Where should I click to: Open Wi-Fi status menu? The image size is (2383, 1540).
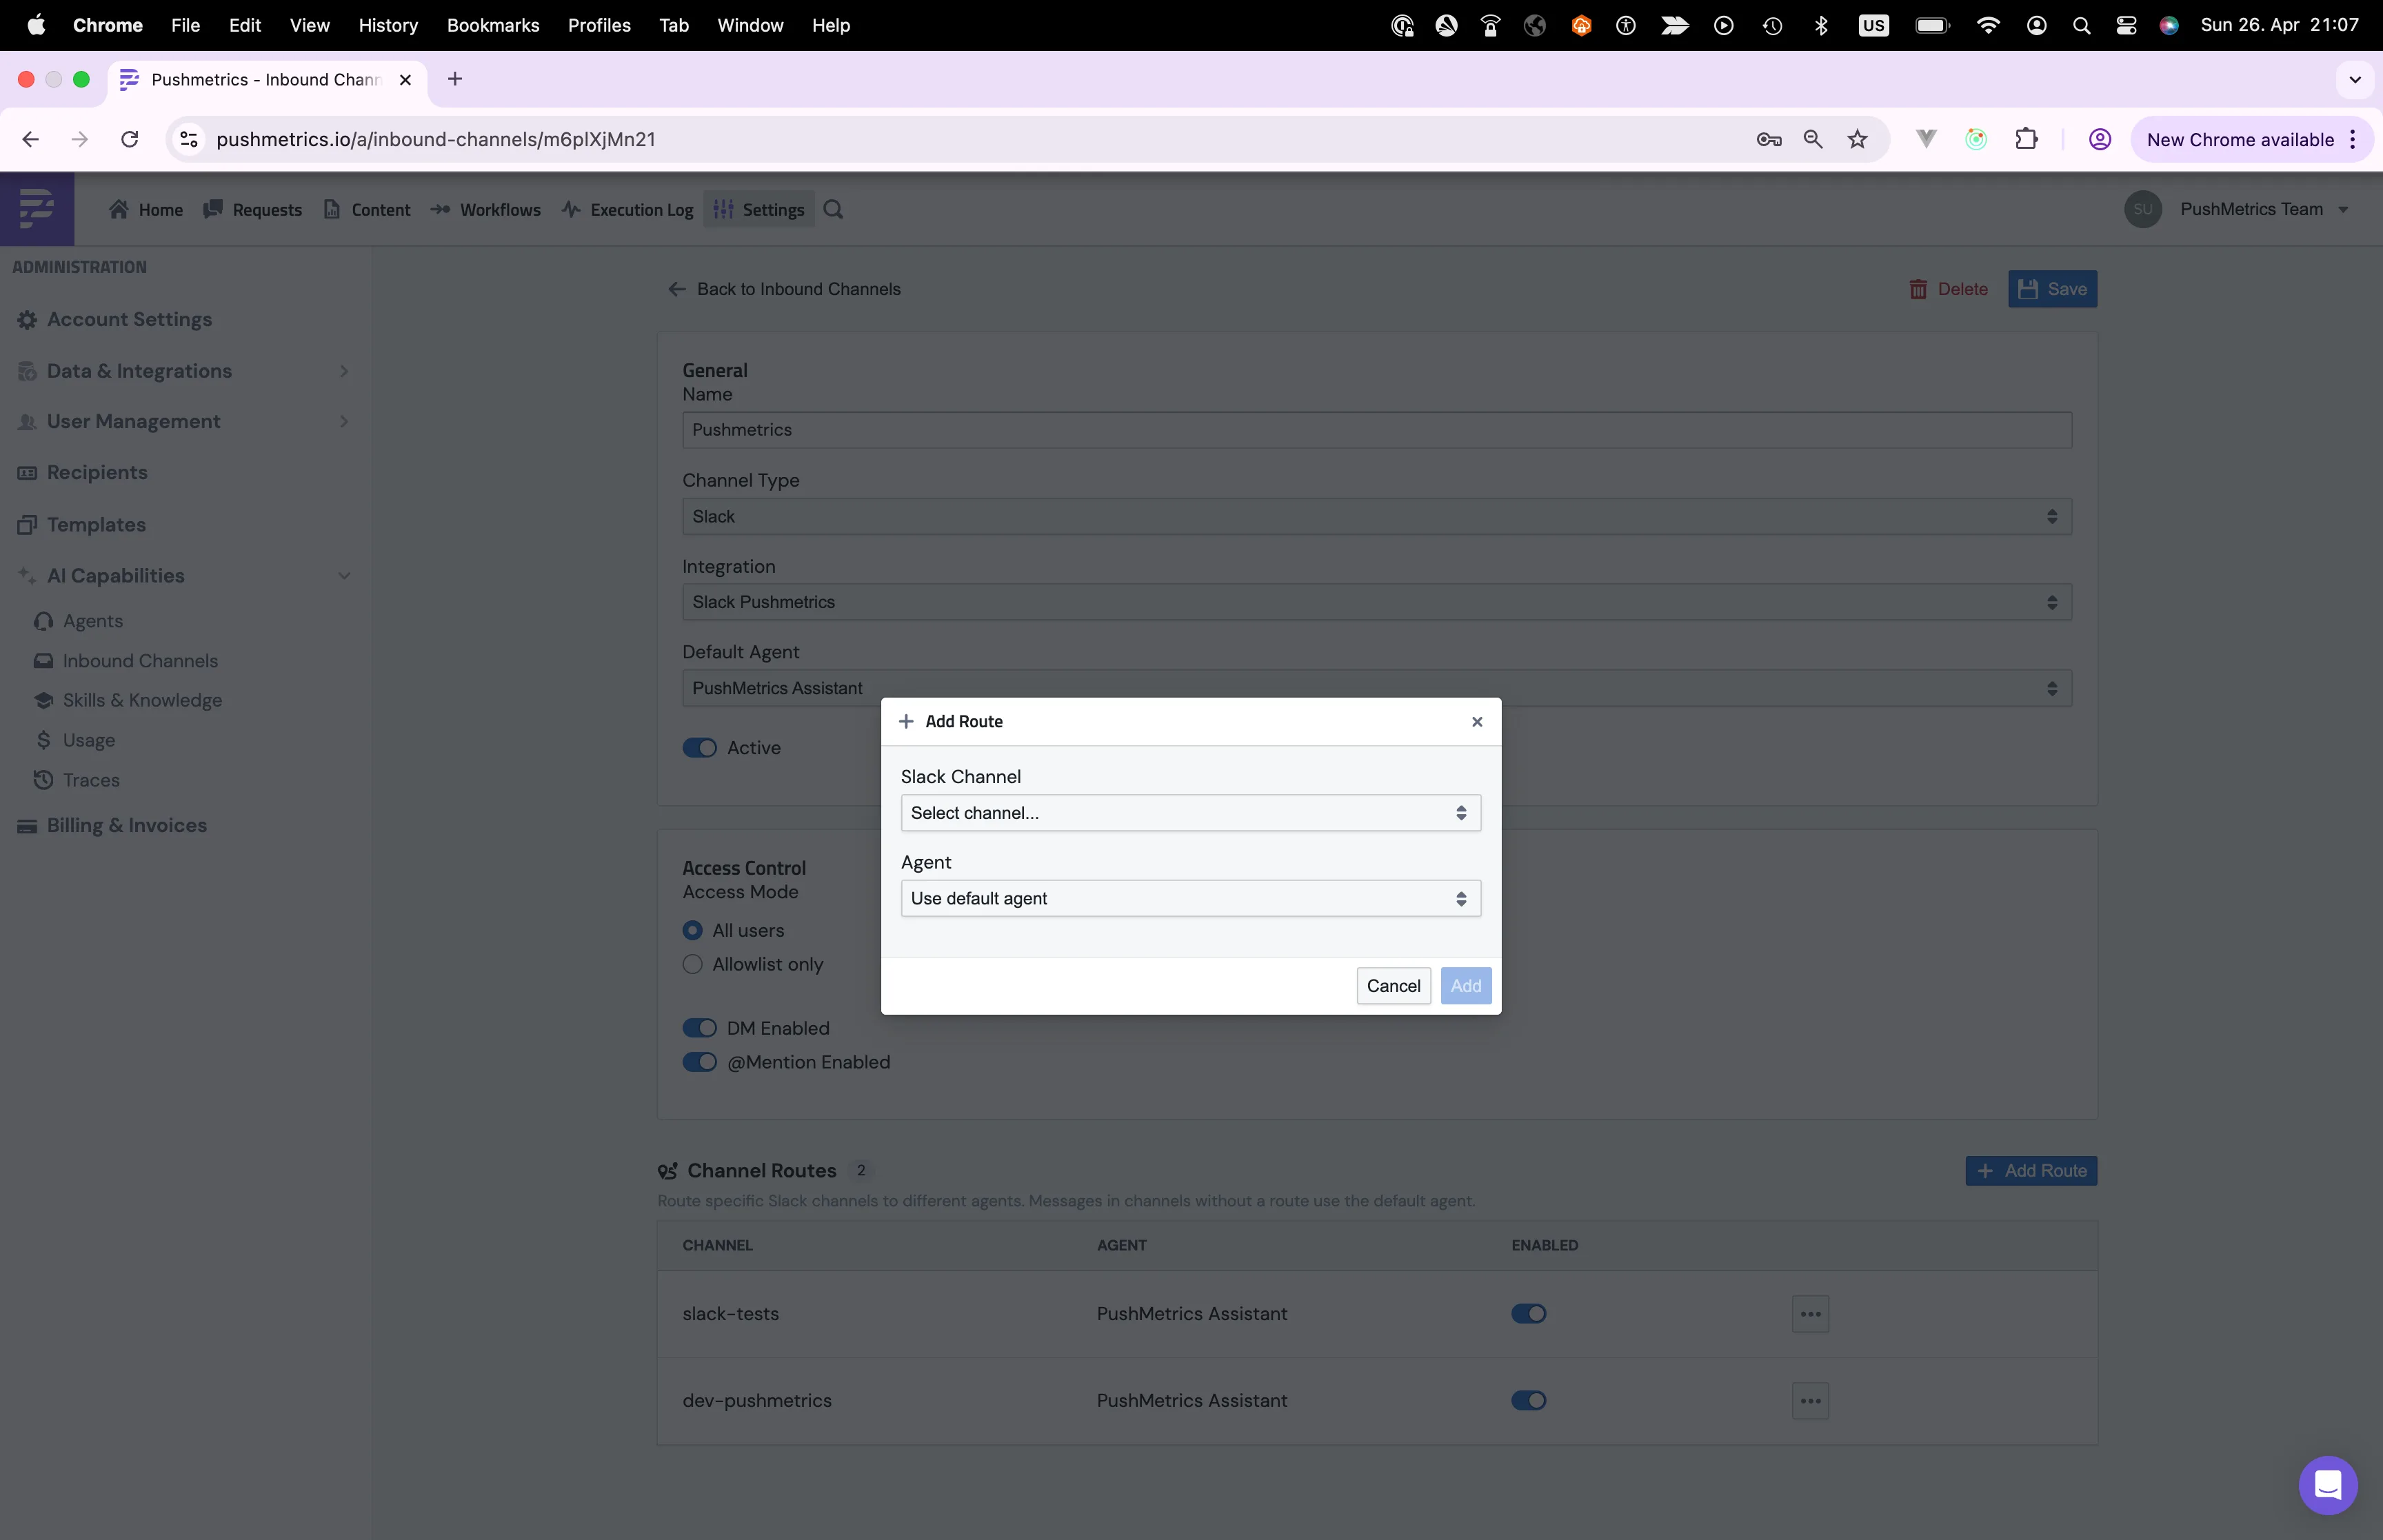(1988, 25)
